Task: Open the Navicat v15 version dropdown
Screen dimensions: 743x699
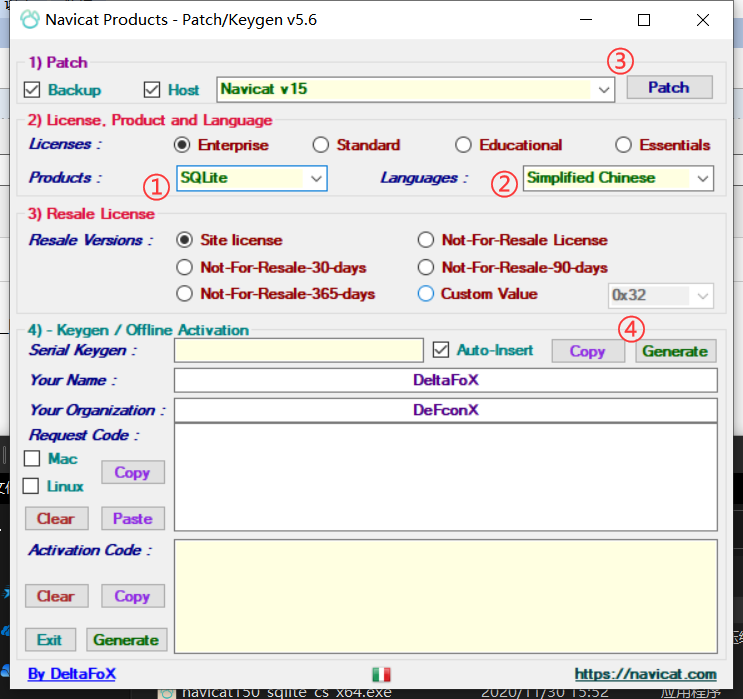Action: pos(416,89)
